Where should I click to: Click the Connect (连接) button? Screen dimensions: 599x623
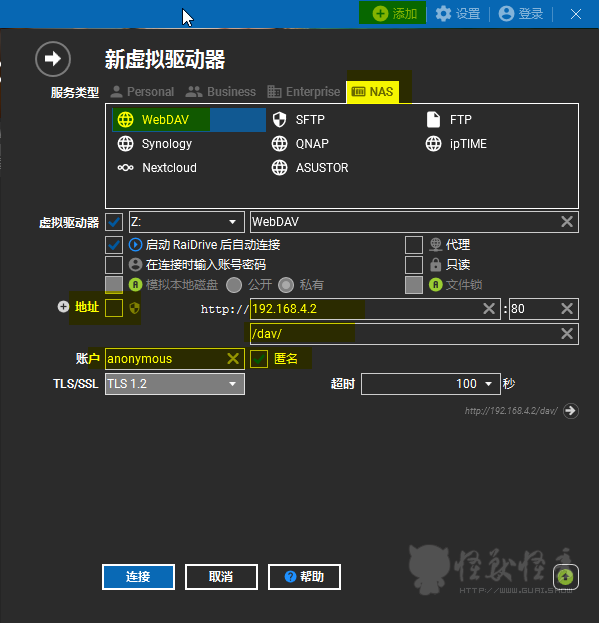click(x=138, y=577)
